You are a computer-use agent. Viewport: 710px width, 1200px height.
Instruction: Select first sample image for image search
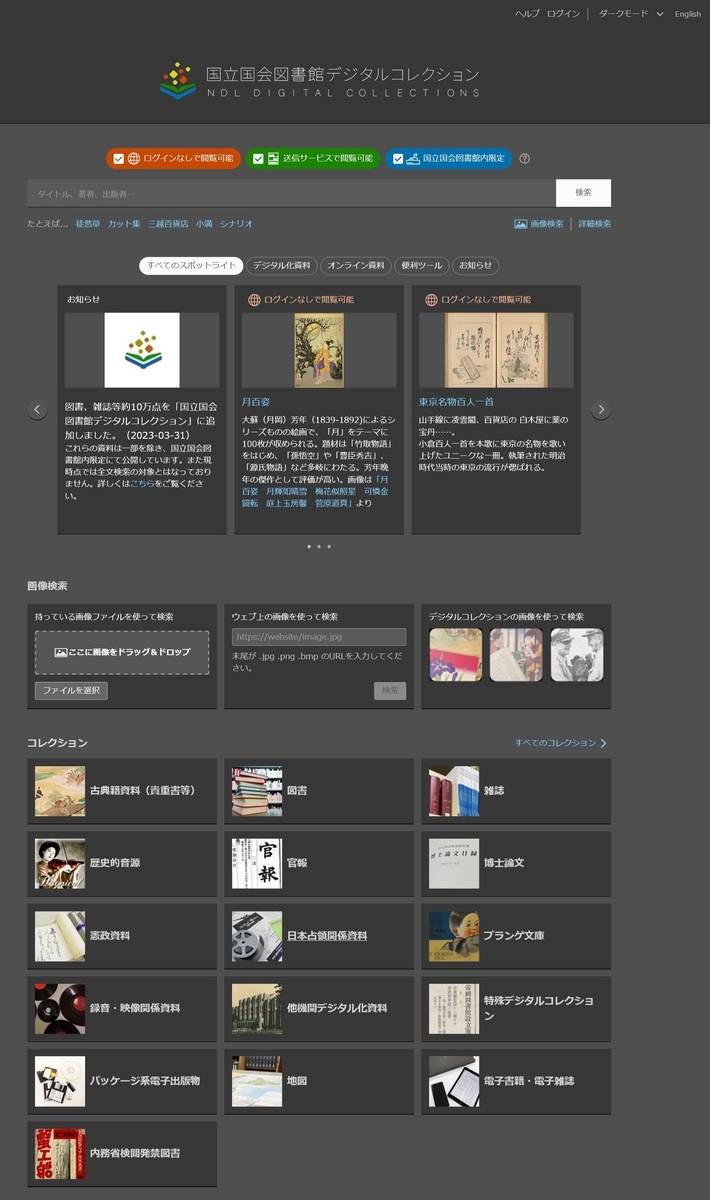456,655
